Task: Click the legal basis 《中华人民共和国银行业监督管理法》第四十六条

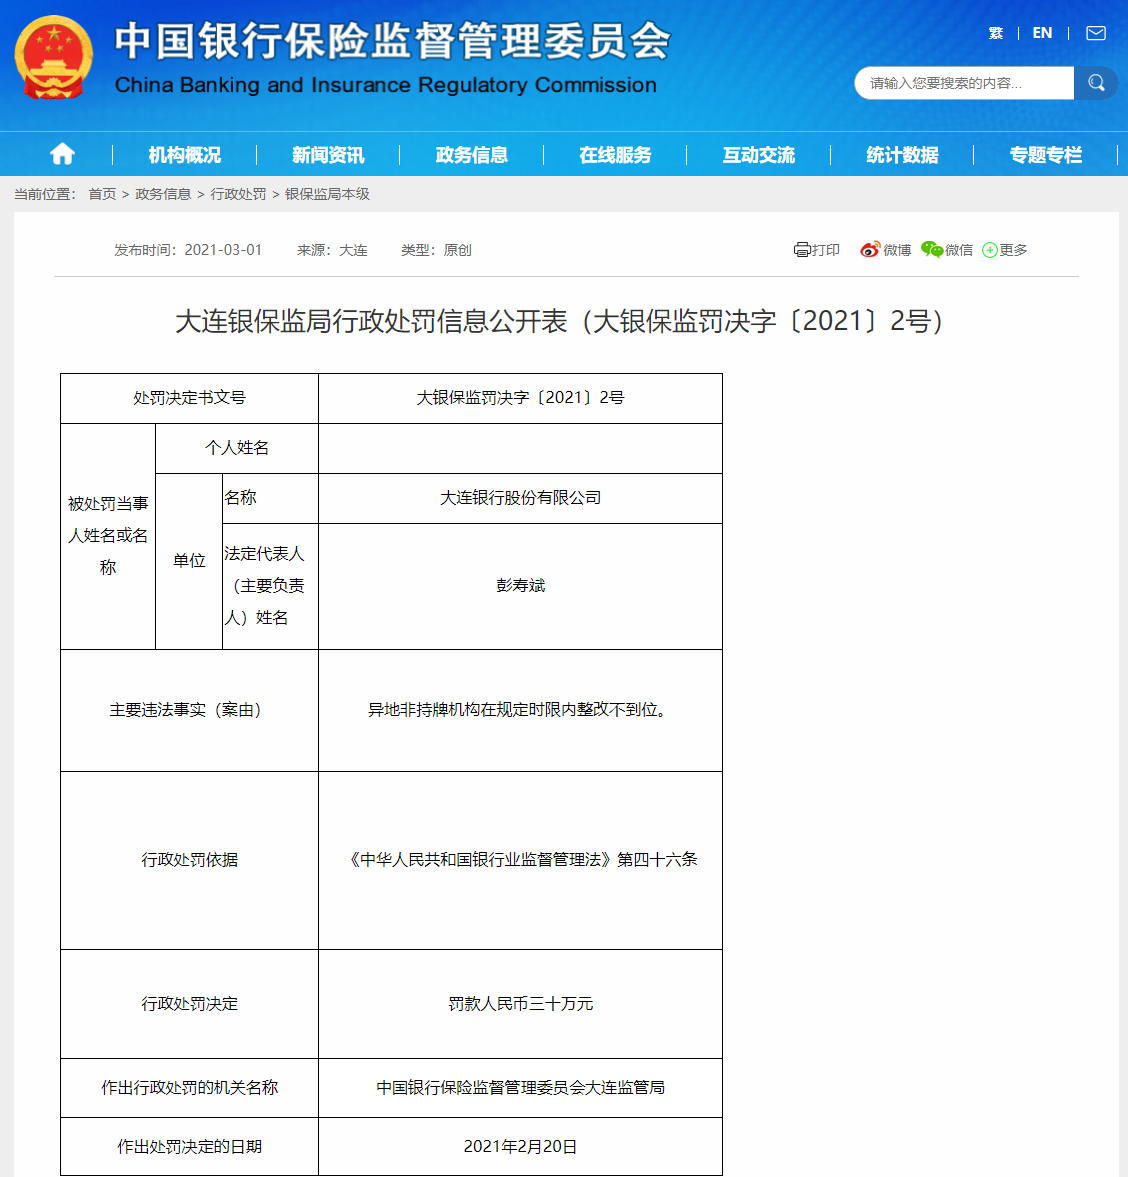Action: coord(521,859)
